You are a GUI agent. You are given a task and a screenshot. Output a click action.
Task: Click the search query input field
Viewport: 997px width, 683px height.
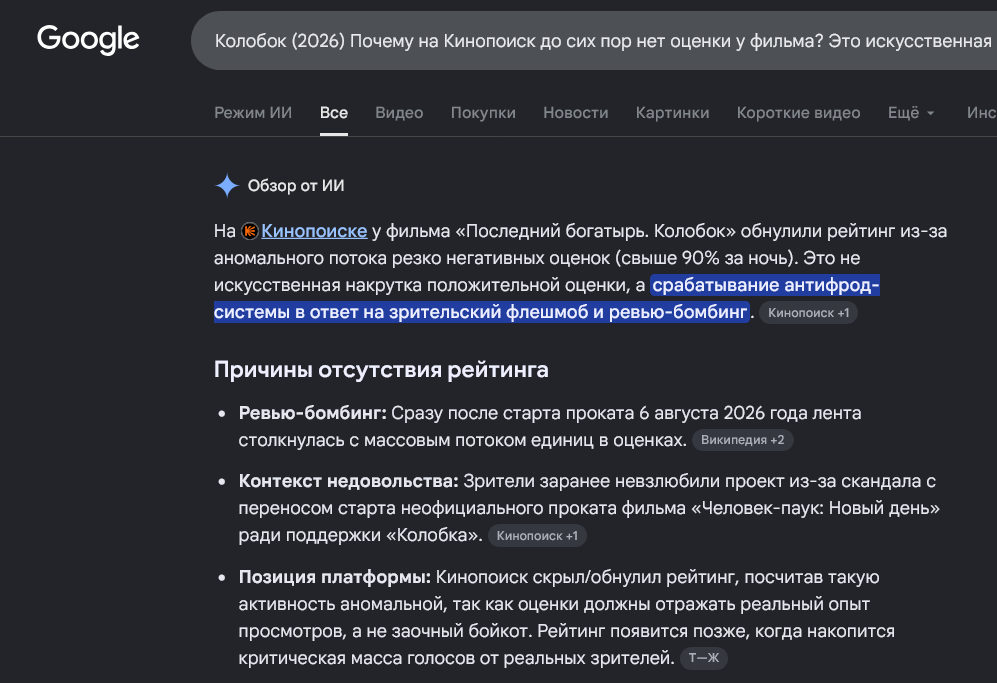coord(594,41)
